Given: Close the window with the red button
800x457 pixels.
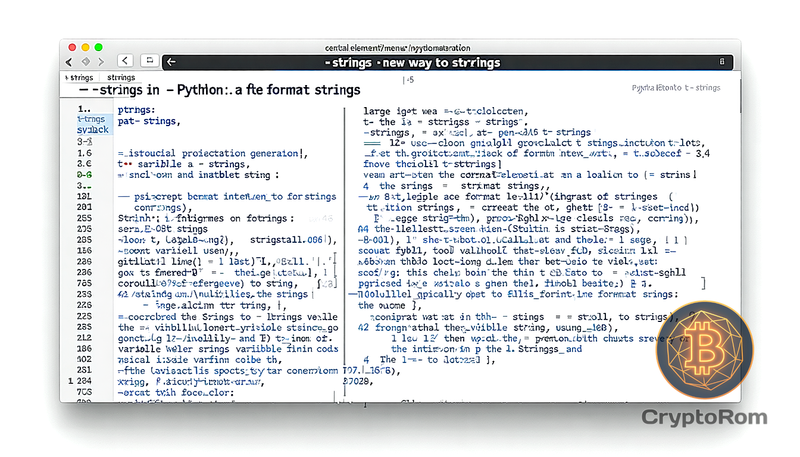Looking at the screenshot, I should (x=72, y=47).
